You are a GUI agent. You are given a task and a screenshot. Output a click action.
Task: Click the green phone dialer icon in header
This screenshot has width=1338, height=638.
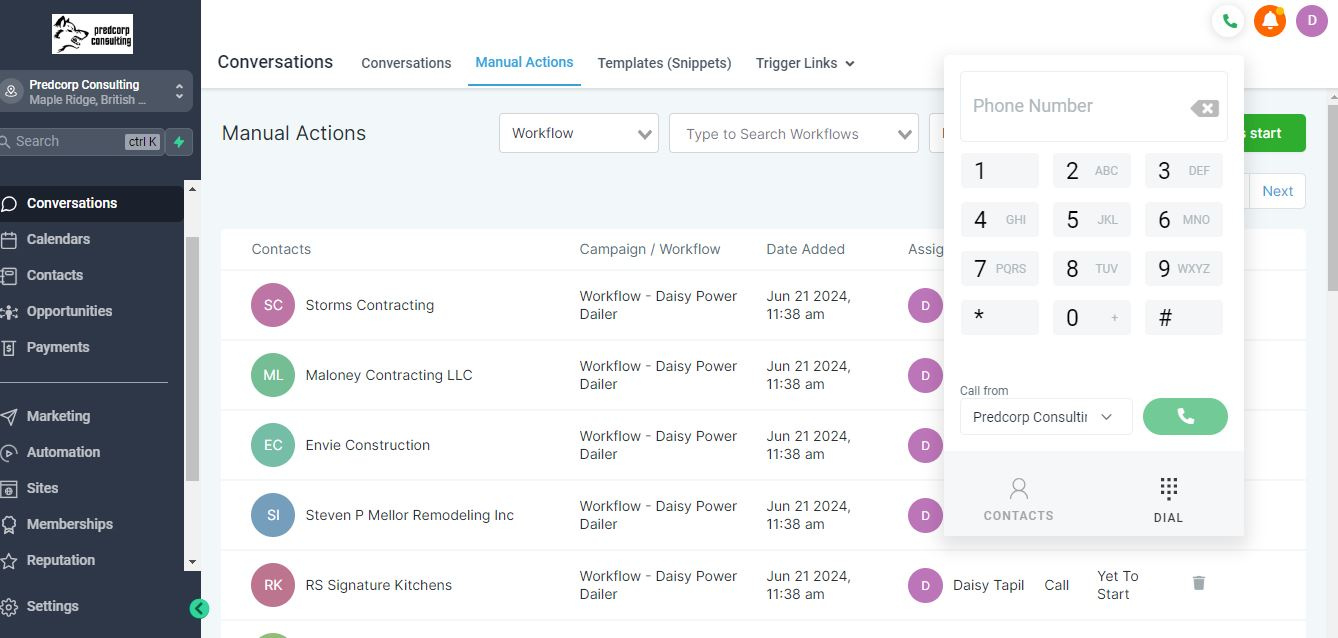click(x=1229, y=20)
